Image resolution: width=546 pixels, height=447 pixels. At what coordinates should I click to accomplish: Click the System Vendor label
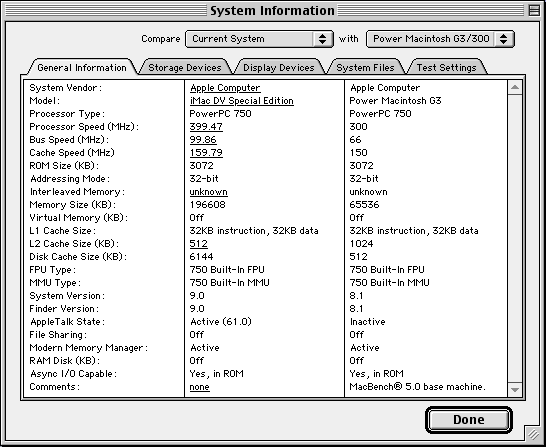[65, 88]
